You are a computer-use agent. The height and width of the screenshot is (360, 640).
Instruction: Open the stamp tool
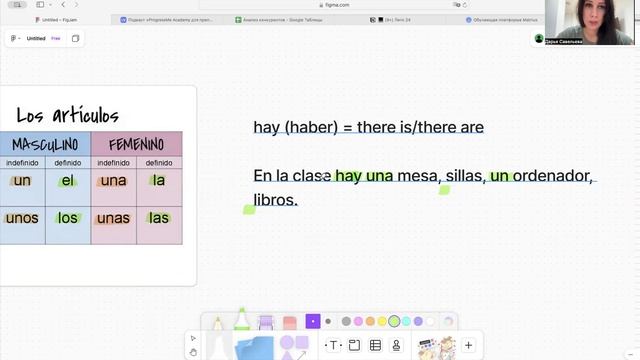[396, 345]
